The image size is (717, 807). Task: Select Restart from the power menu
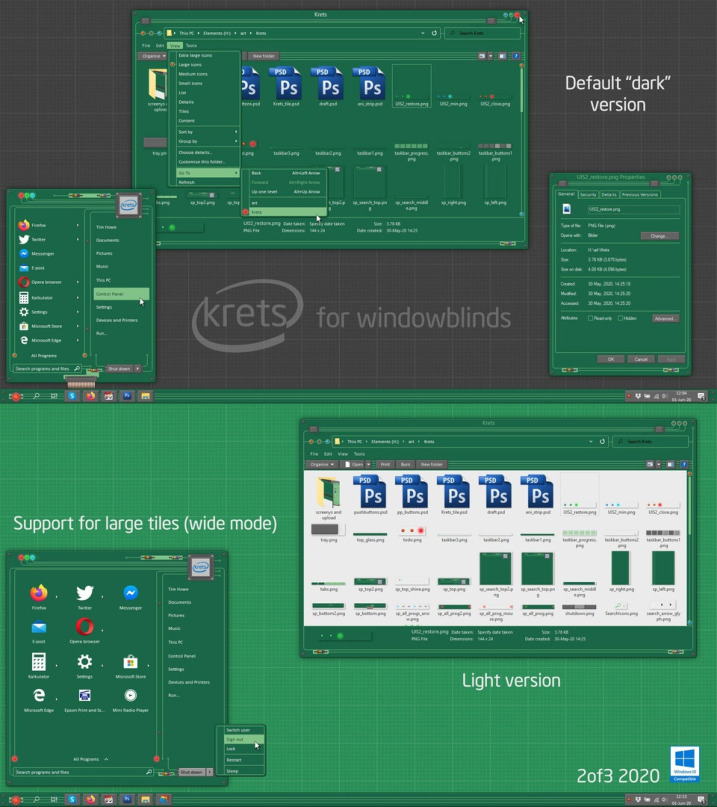tap(244, 760)
